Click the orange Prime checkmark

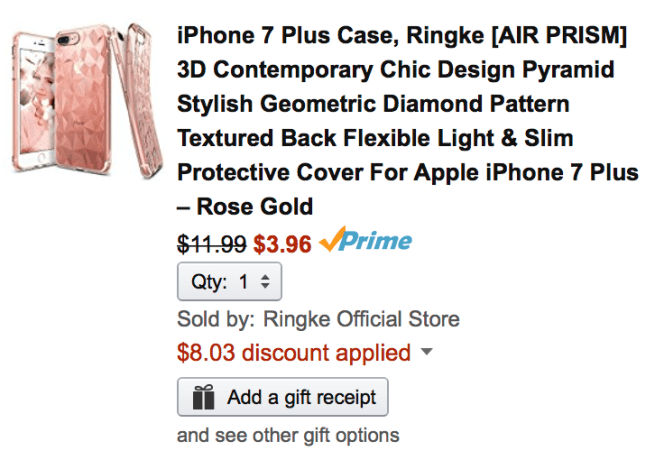pyautogui.click(x=331, y=241)
